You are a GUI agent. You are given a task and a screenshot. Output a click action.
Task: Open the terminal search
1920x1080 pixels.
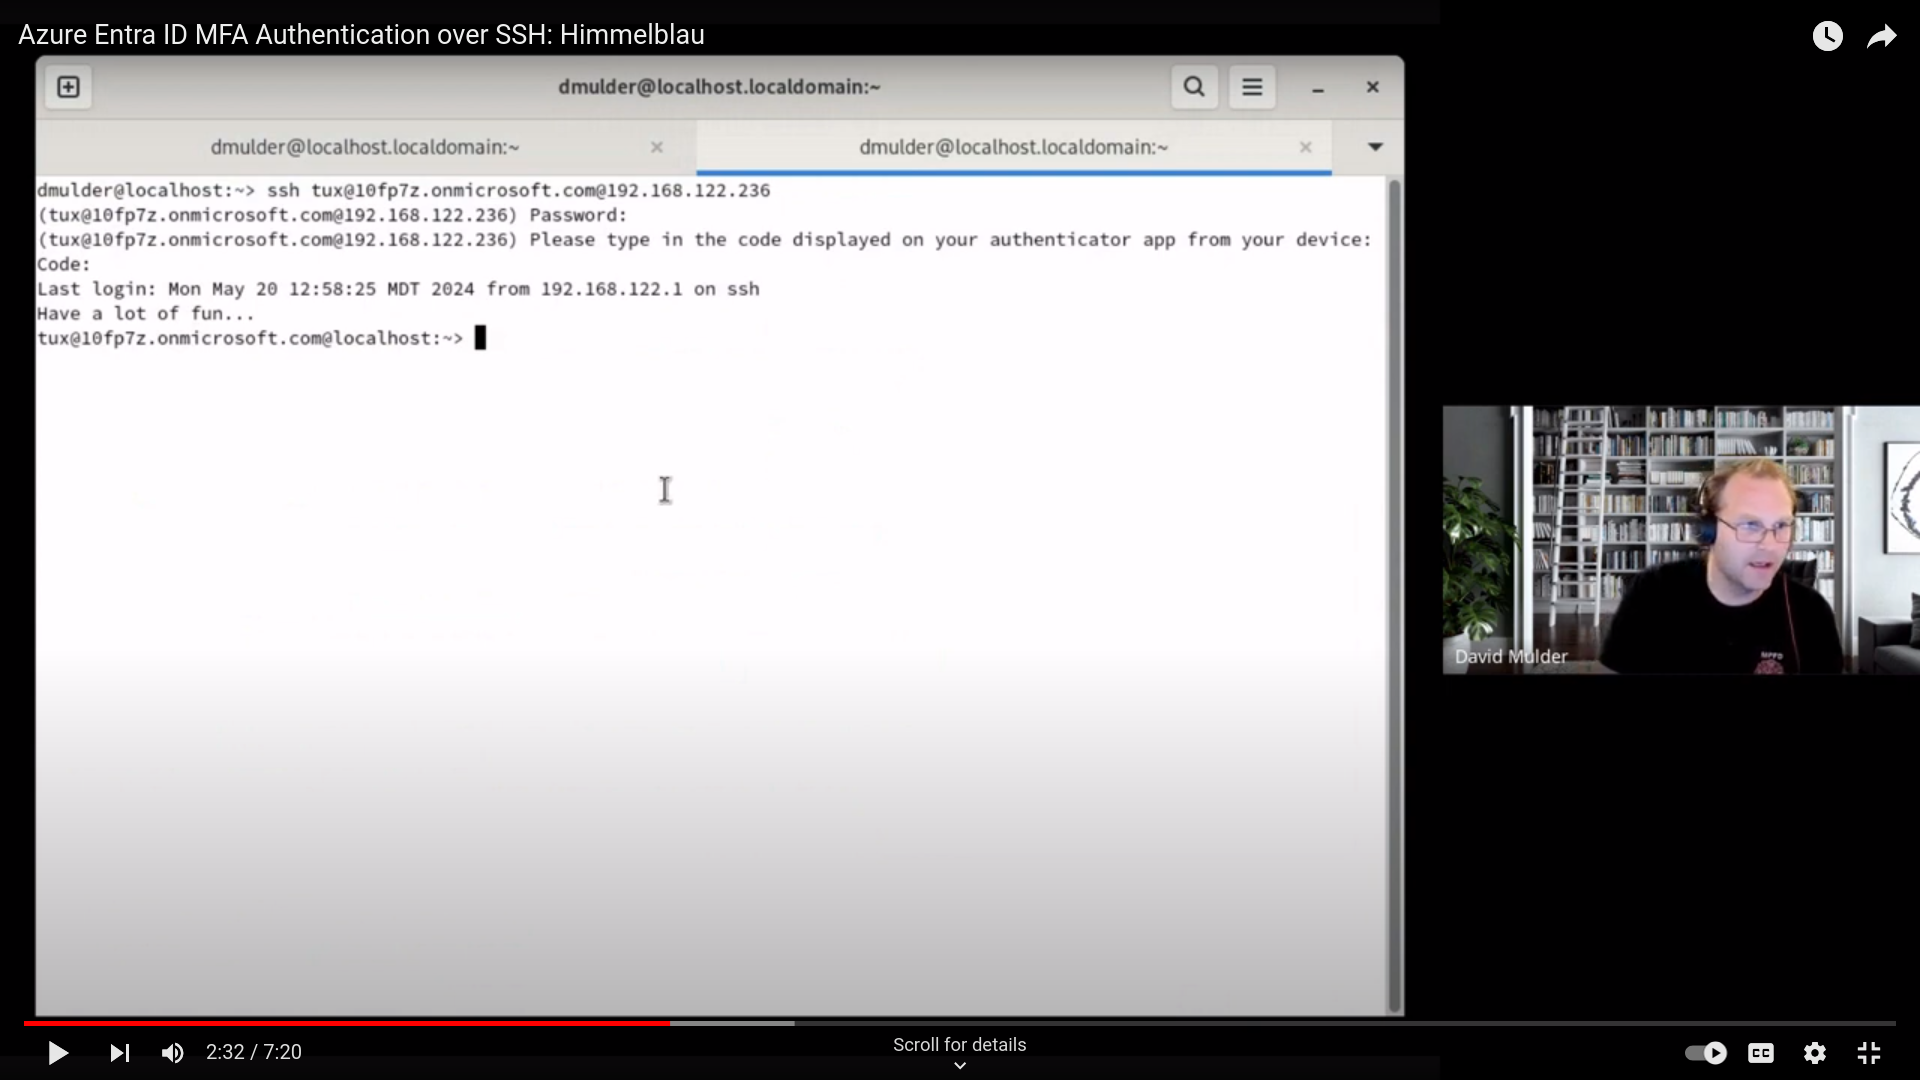pos(1194,87)
